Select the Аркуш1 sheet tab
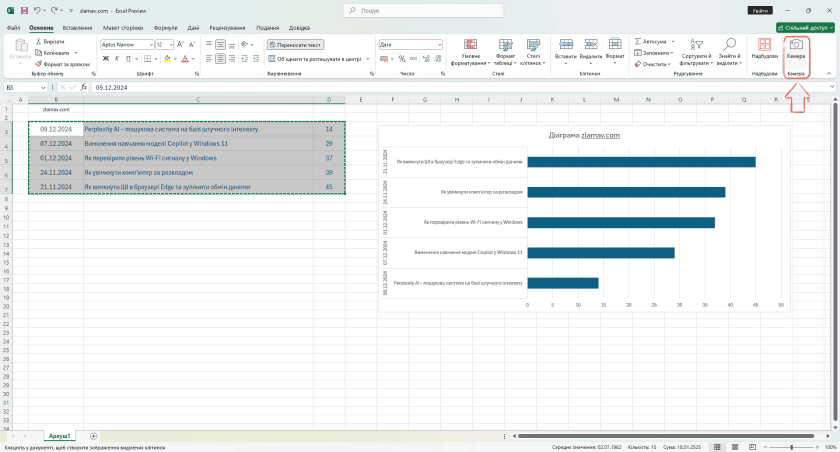 click(x=59, y=436)
